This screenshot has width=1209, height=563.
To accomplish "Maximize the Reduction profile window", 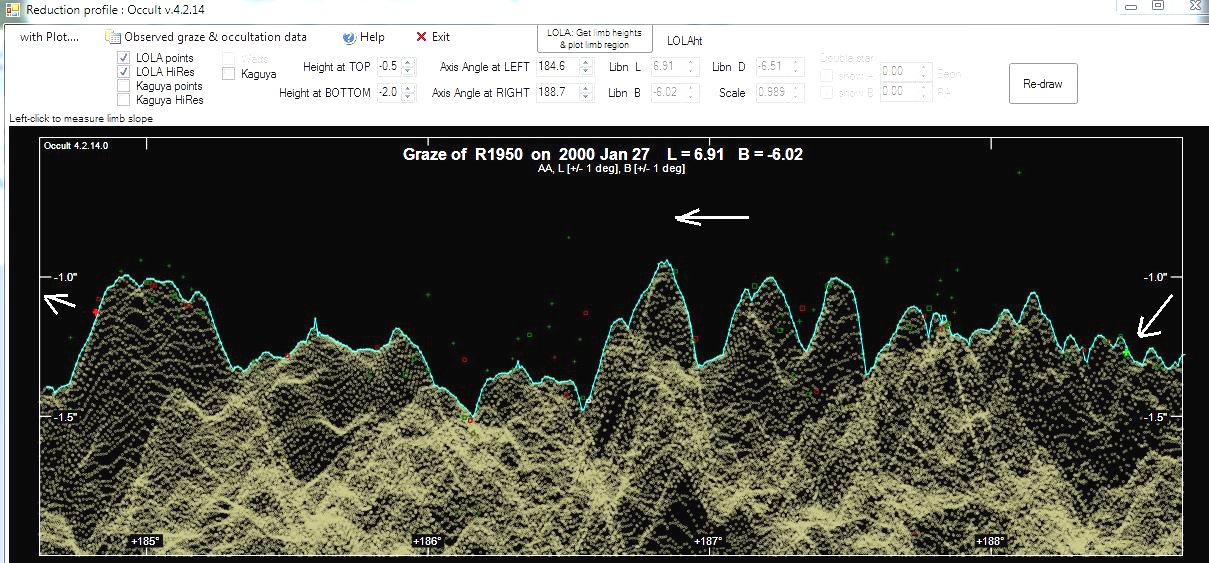I will 1158,6.
